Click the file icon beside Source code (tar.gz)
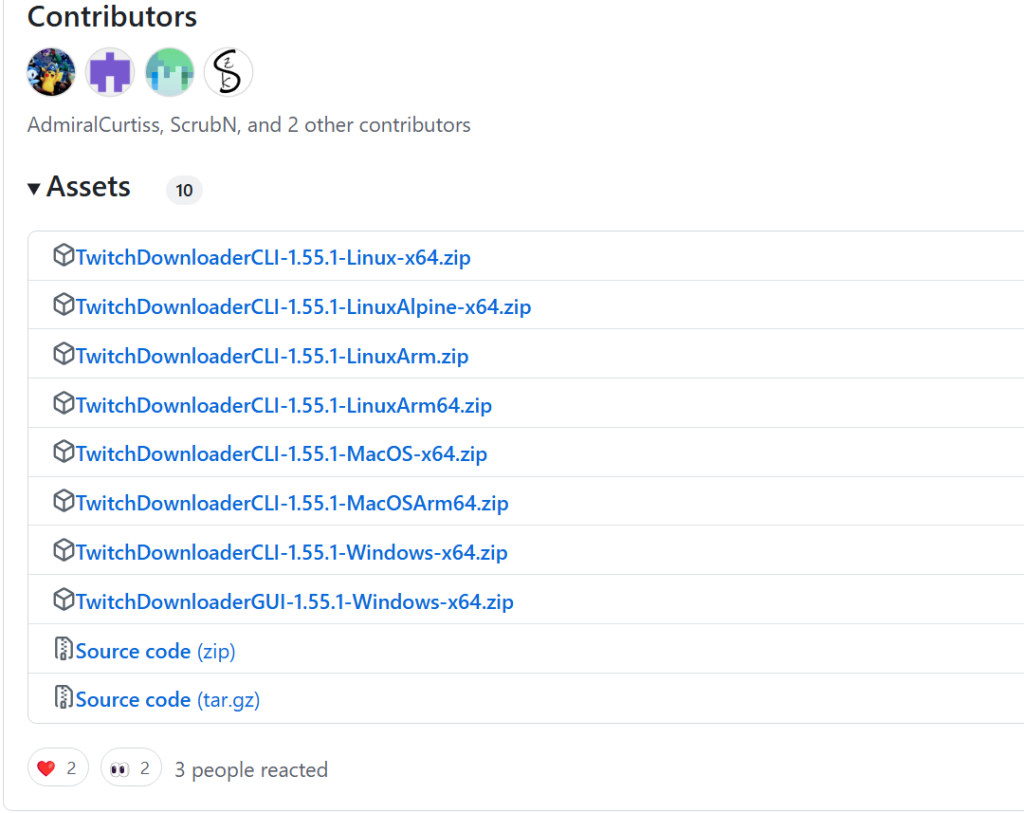This screenshot has height=813, width=1024. pos(63,698)
